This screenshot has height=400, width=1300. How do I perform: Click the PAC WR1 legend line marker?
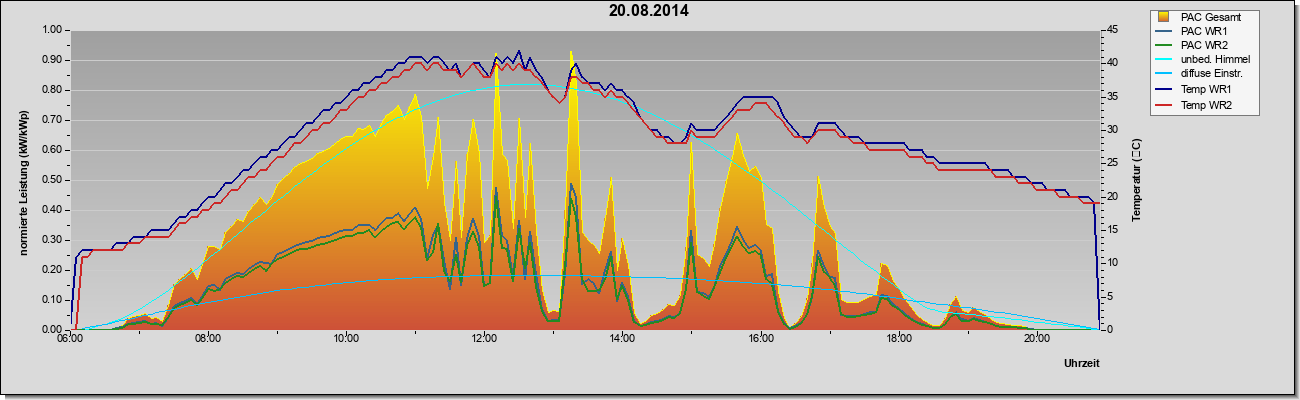(x=1164, y=31)
